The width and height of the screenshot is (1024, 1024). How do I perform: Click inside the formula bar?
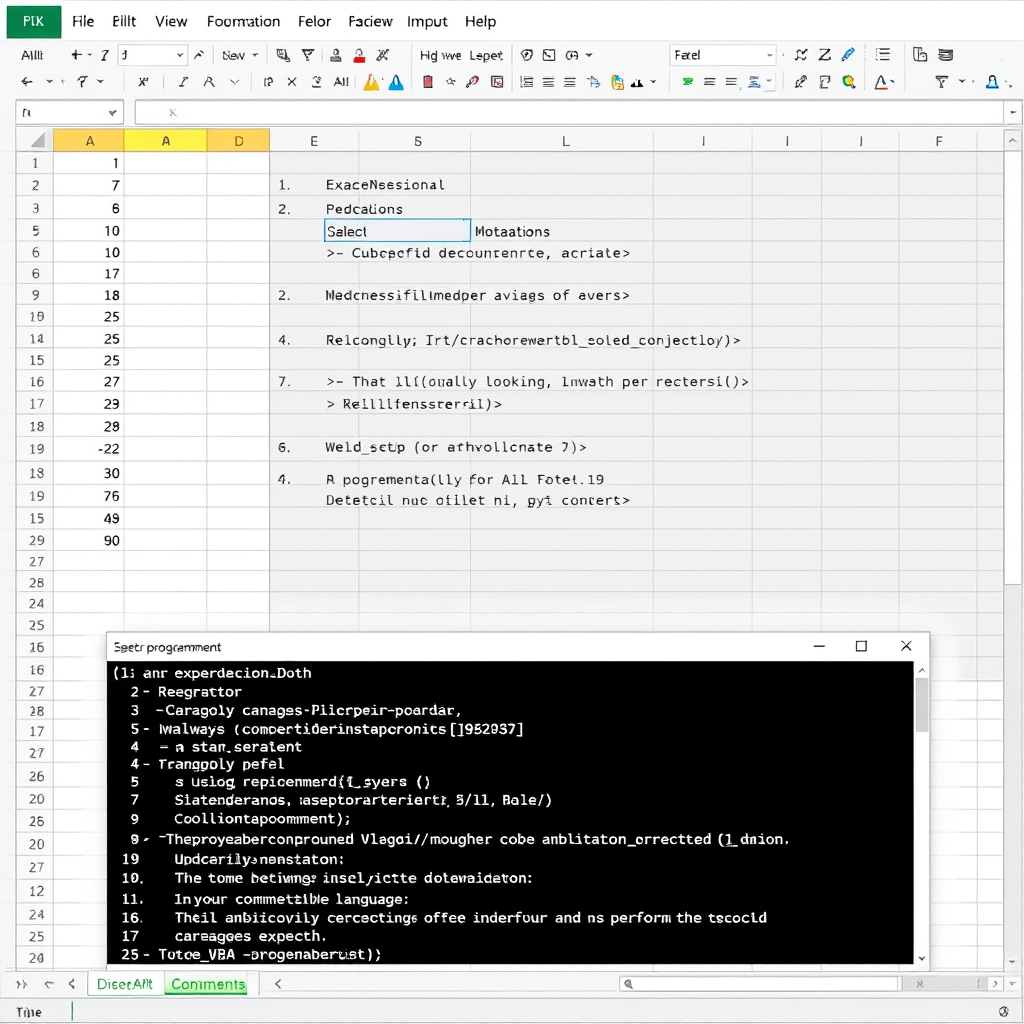(570, 112)
